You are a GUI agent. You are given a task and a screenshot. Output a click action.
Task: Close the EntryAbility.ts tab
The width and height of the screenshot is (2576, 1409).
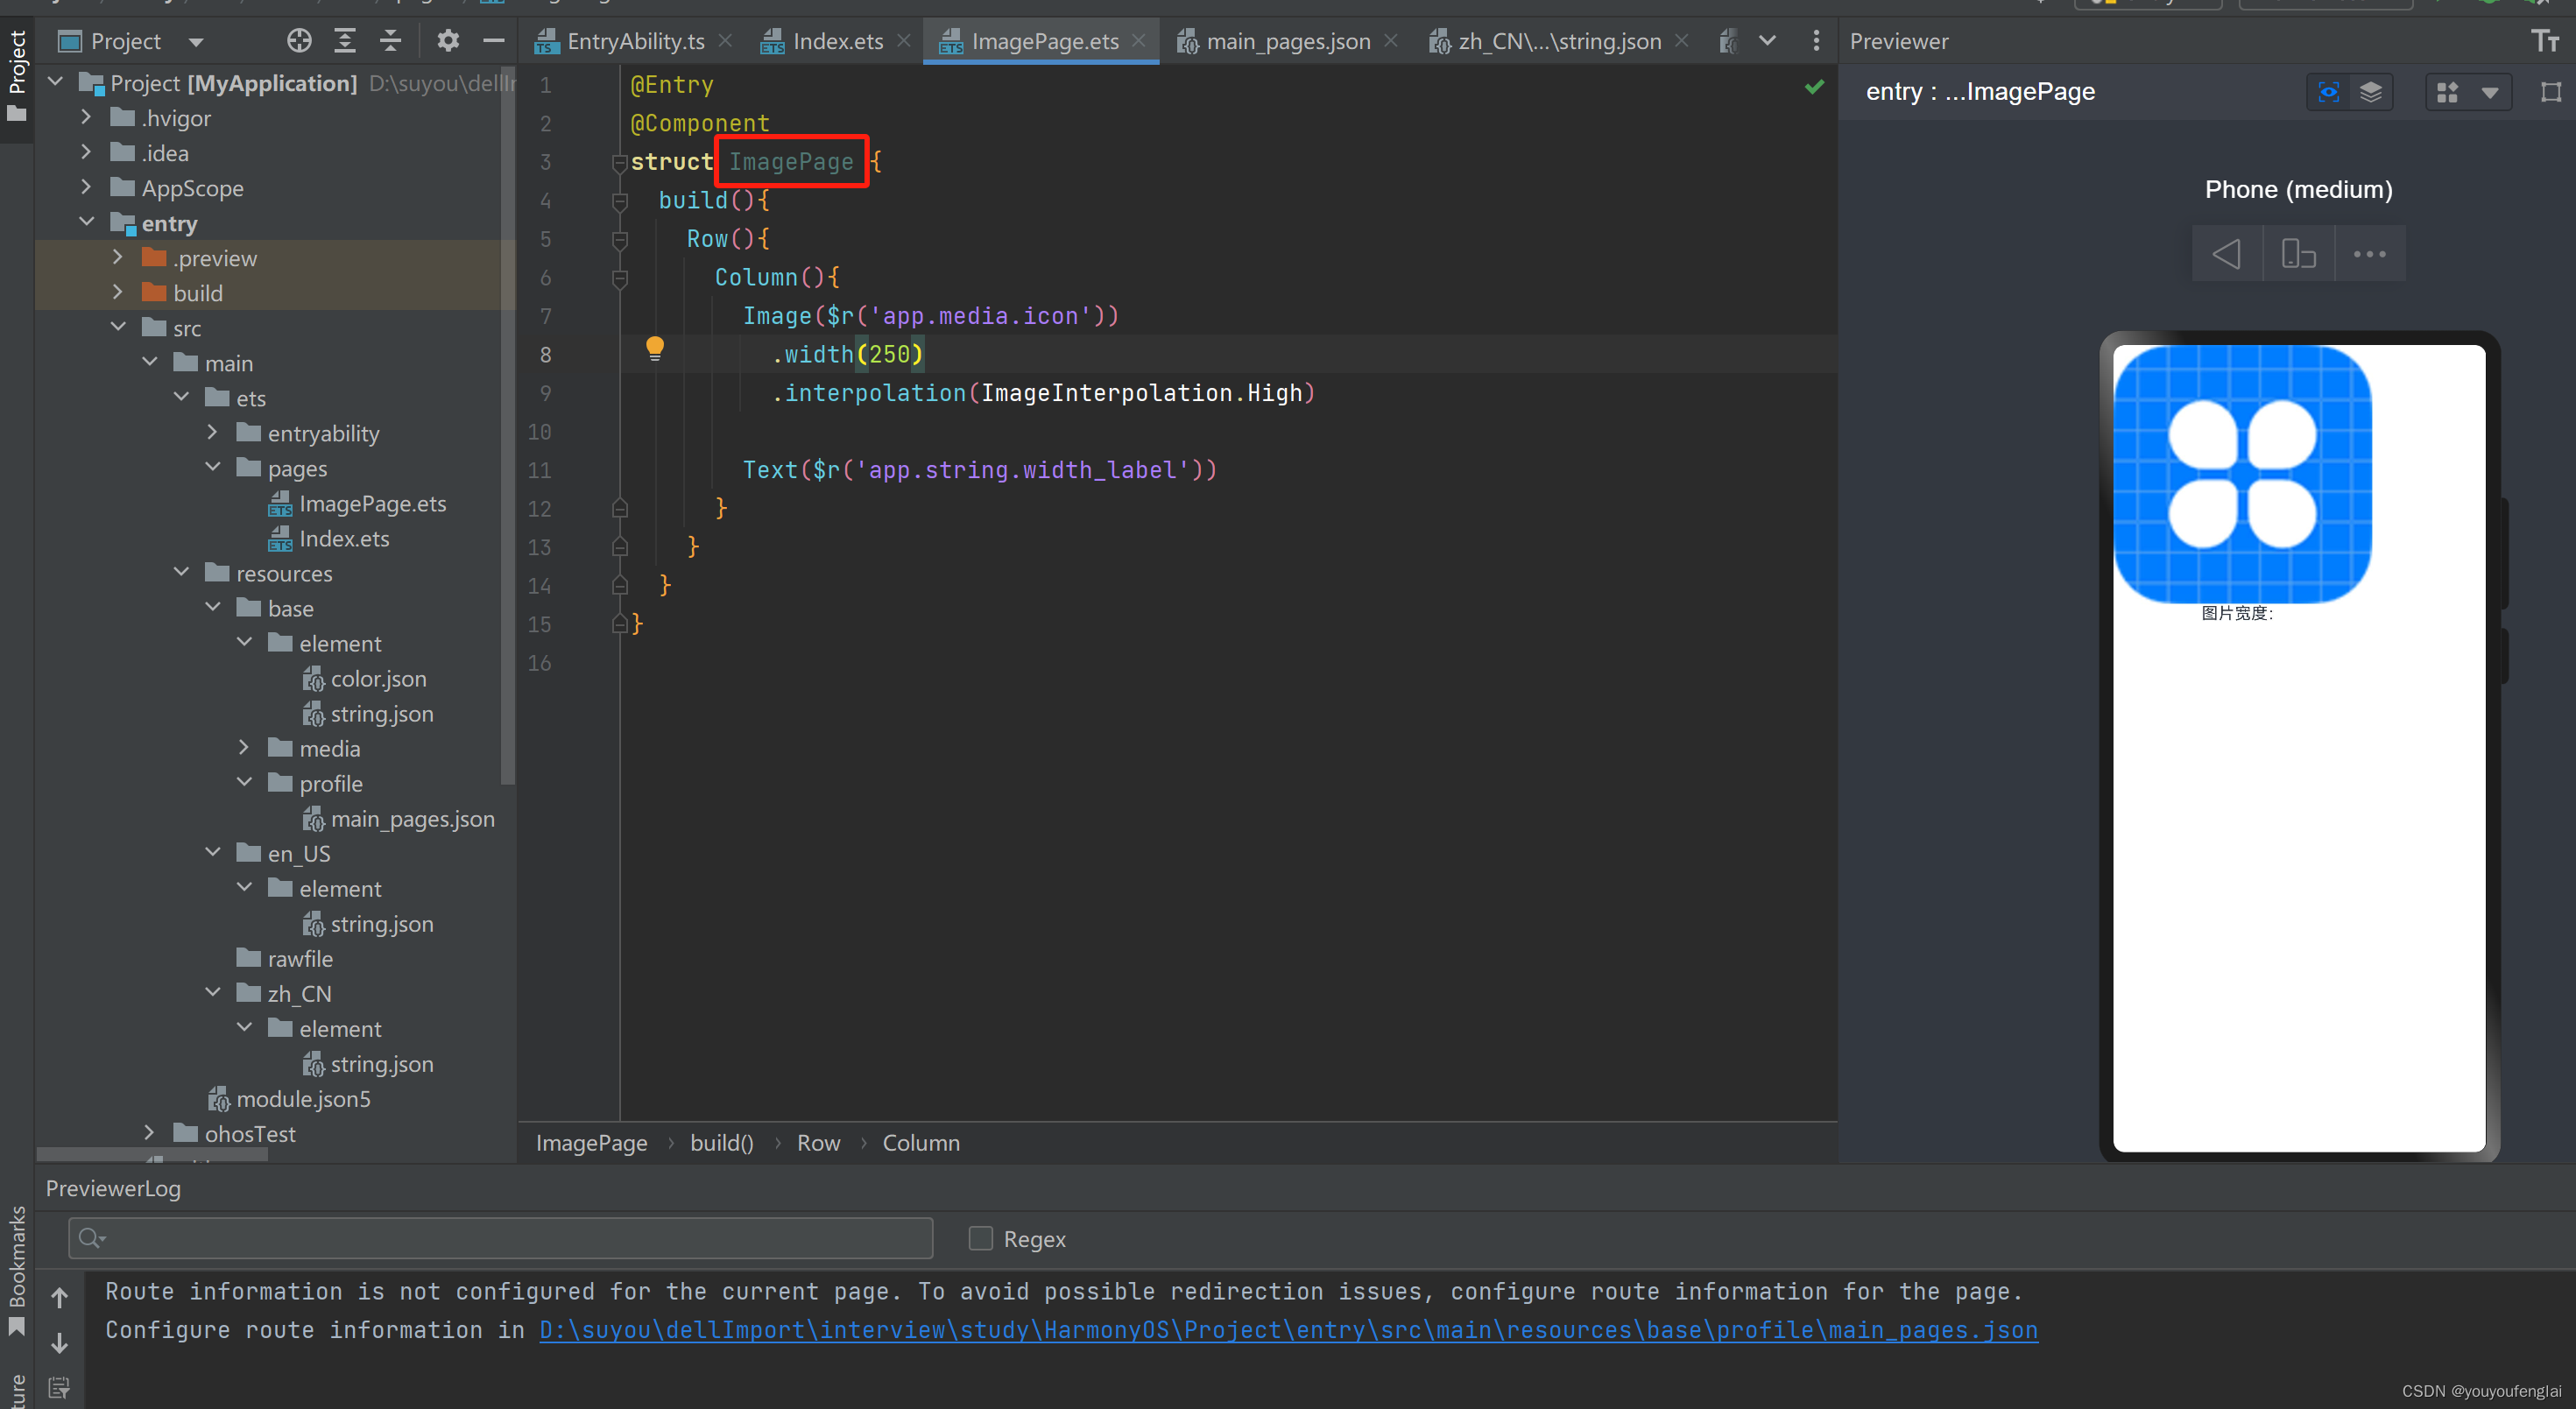click(x=726, y=41)
